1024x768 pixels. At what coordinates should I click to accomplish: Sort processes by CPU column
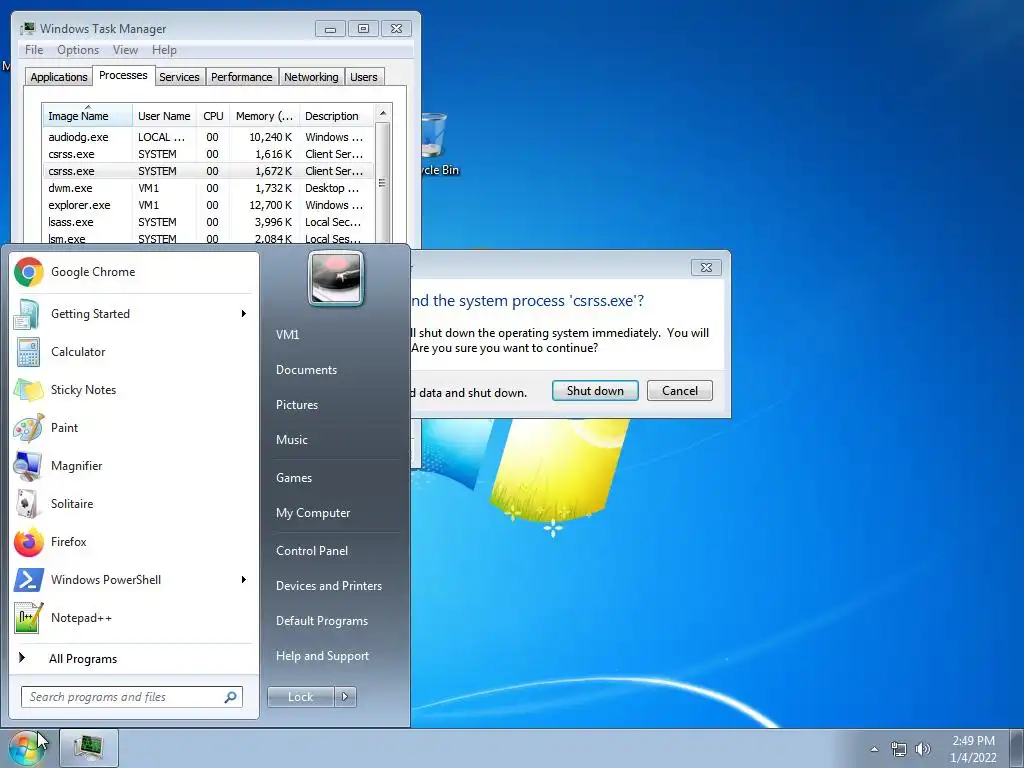213,116
